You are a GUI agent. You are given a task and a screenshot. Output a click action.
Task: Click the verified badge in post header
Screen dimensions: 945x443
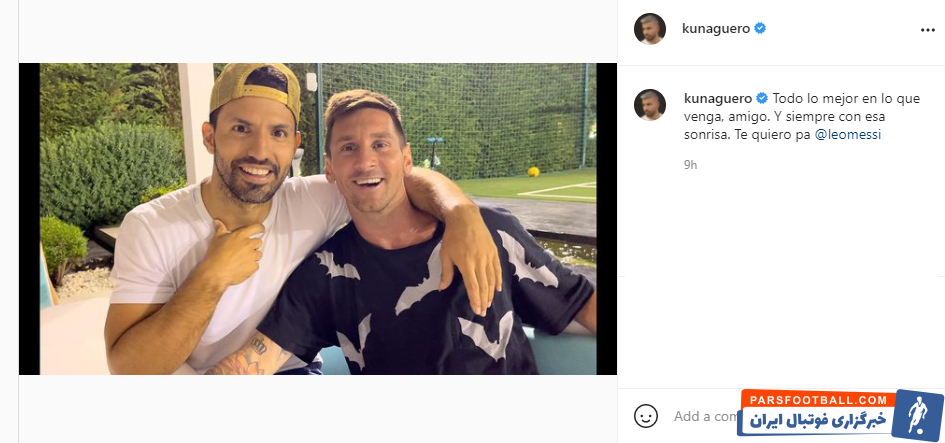pyautogui.click(x=761, y=29)
